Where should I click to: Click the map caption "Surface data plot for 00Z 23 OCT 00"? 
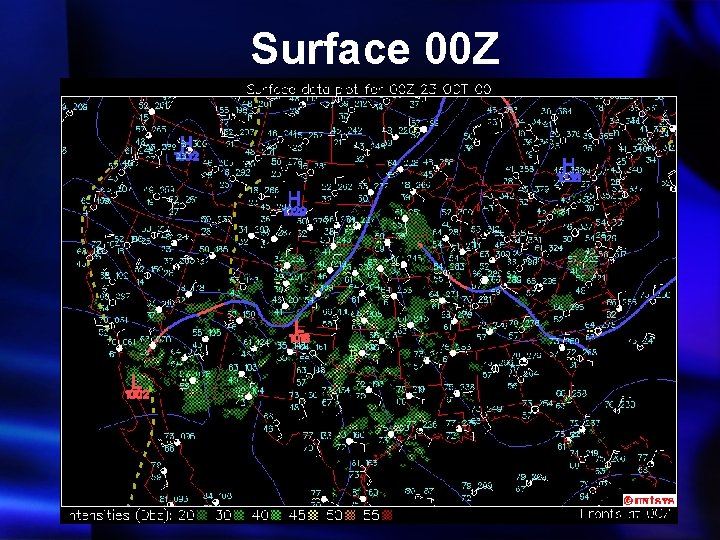[x=369, y=89]
